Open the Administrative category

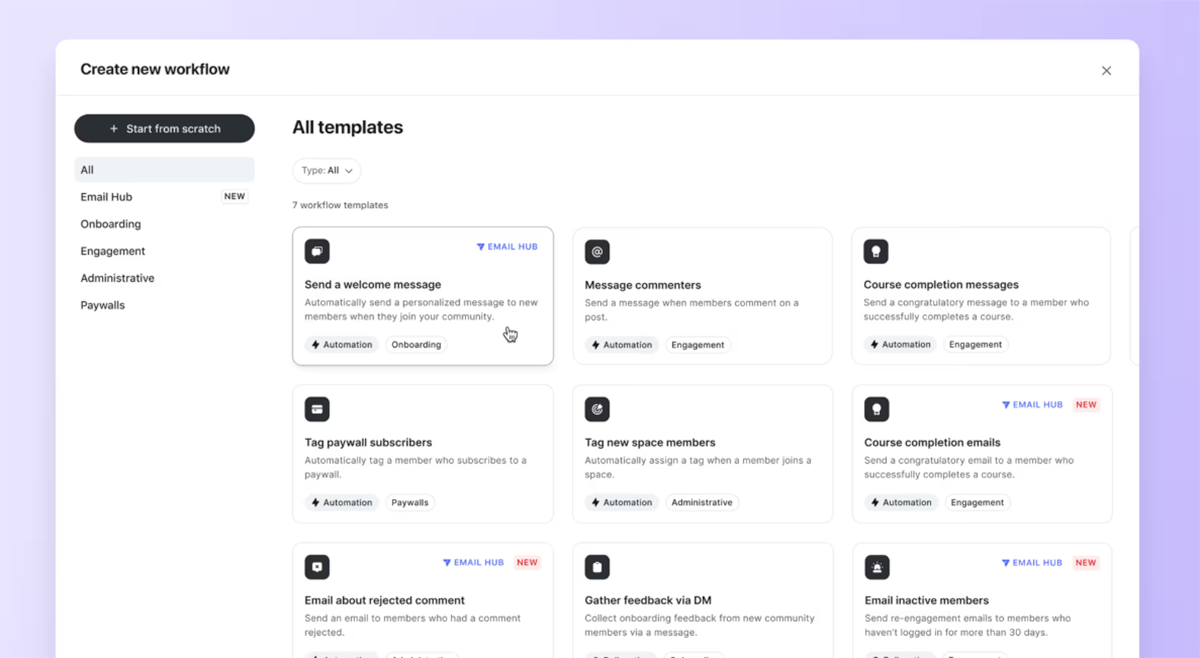coord(117,278)
